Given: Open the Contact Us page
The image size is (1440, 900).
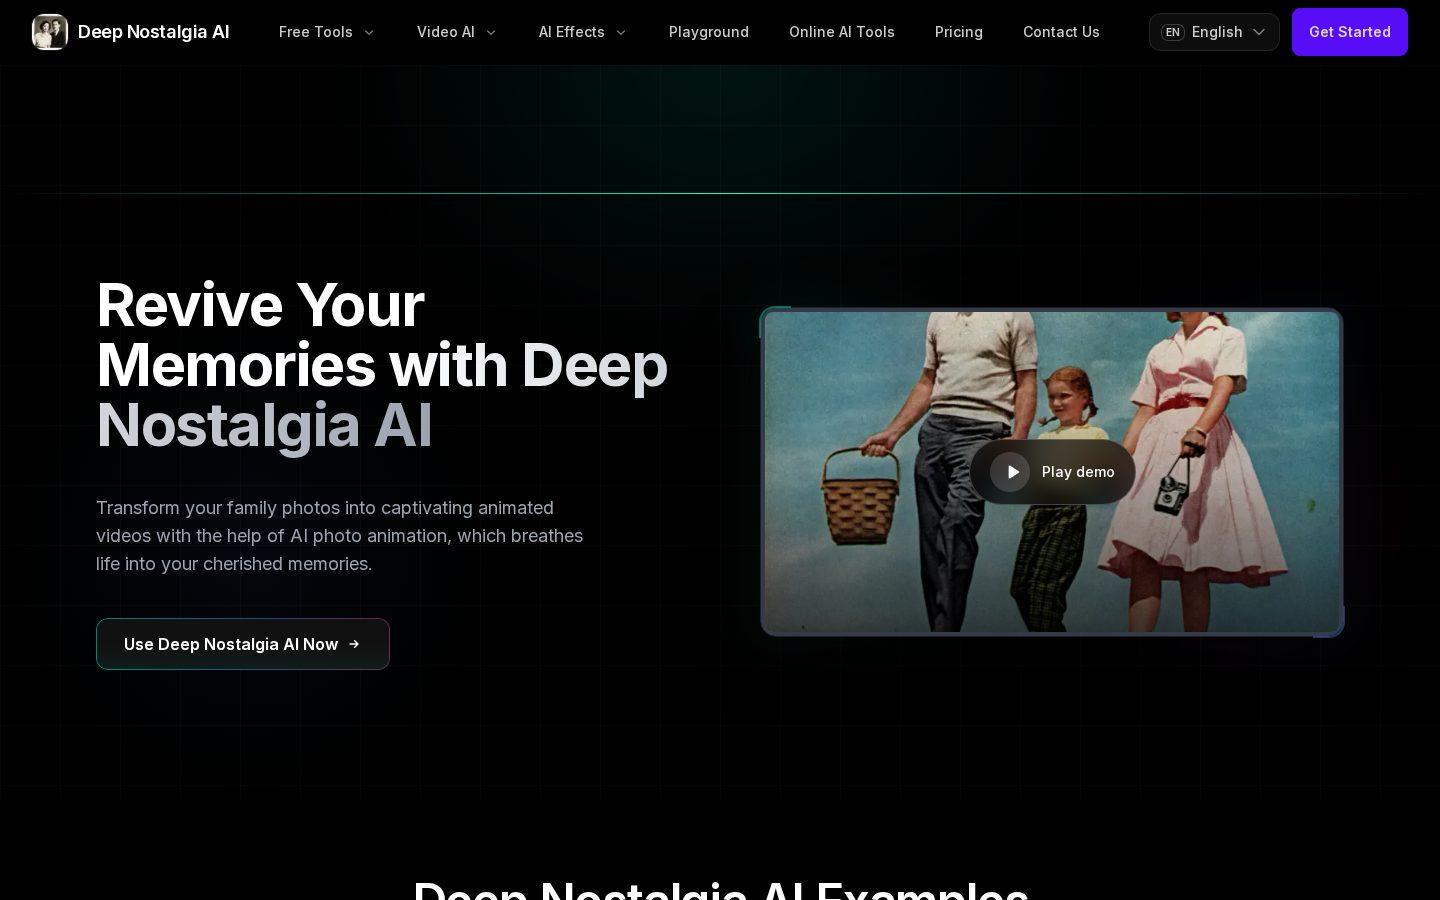Looking at the screenshot, I should point(1061,32).
